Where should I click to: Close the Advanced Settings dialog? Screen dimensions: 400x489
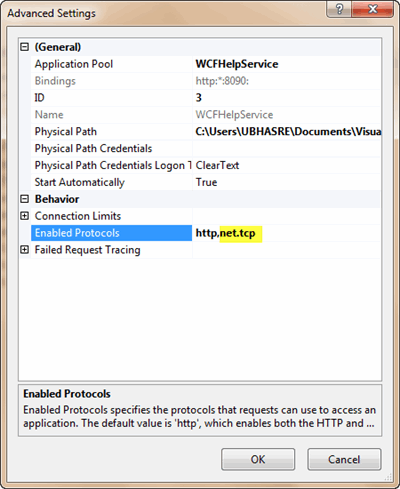point(373,9)
